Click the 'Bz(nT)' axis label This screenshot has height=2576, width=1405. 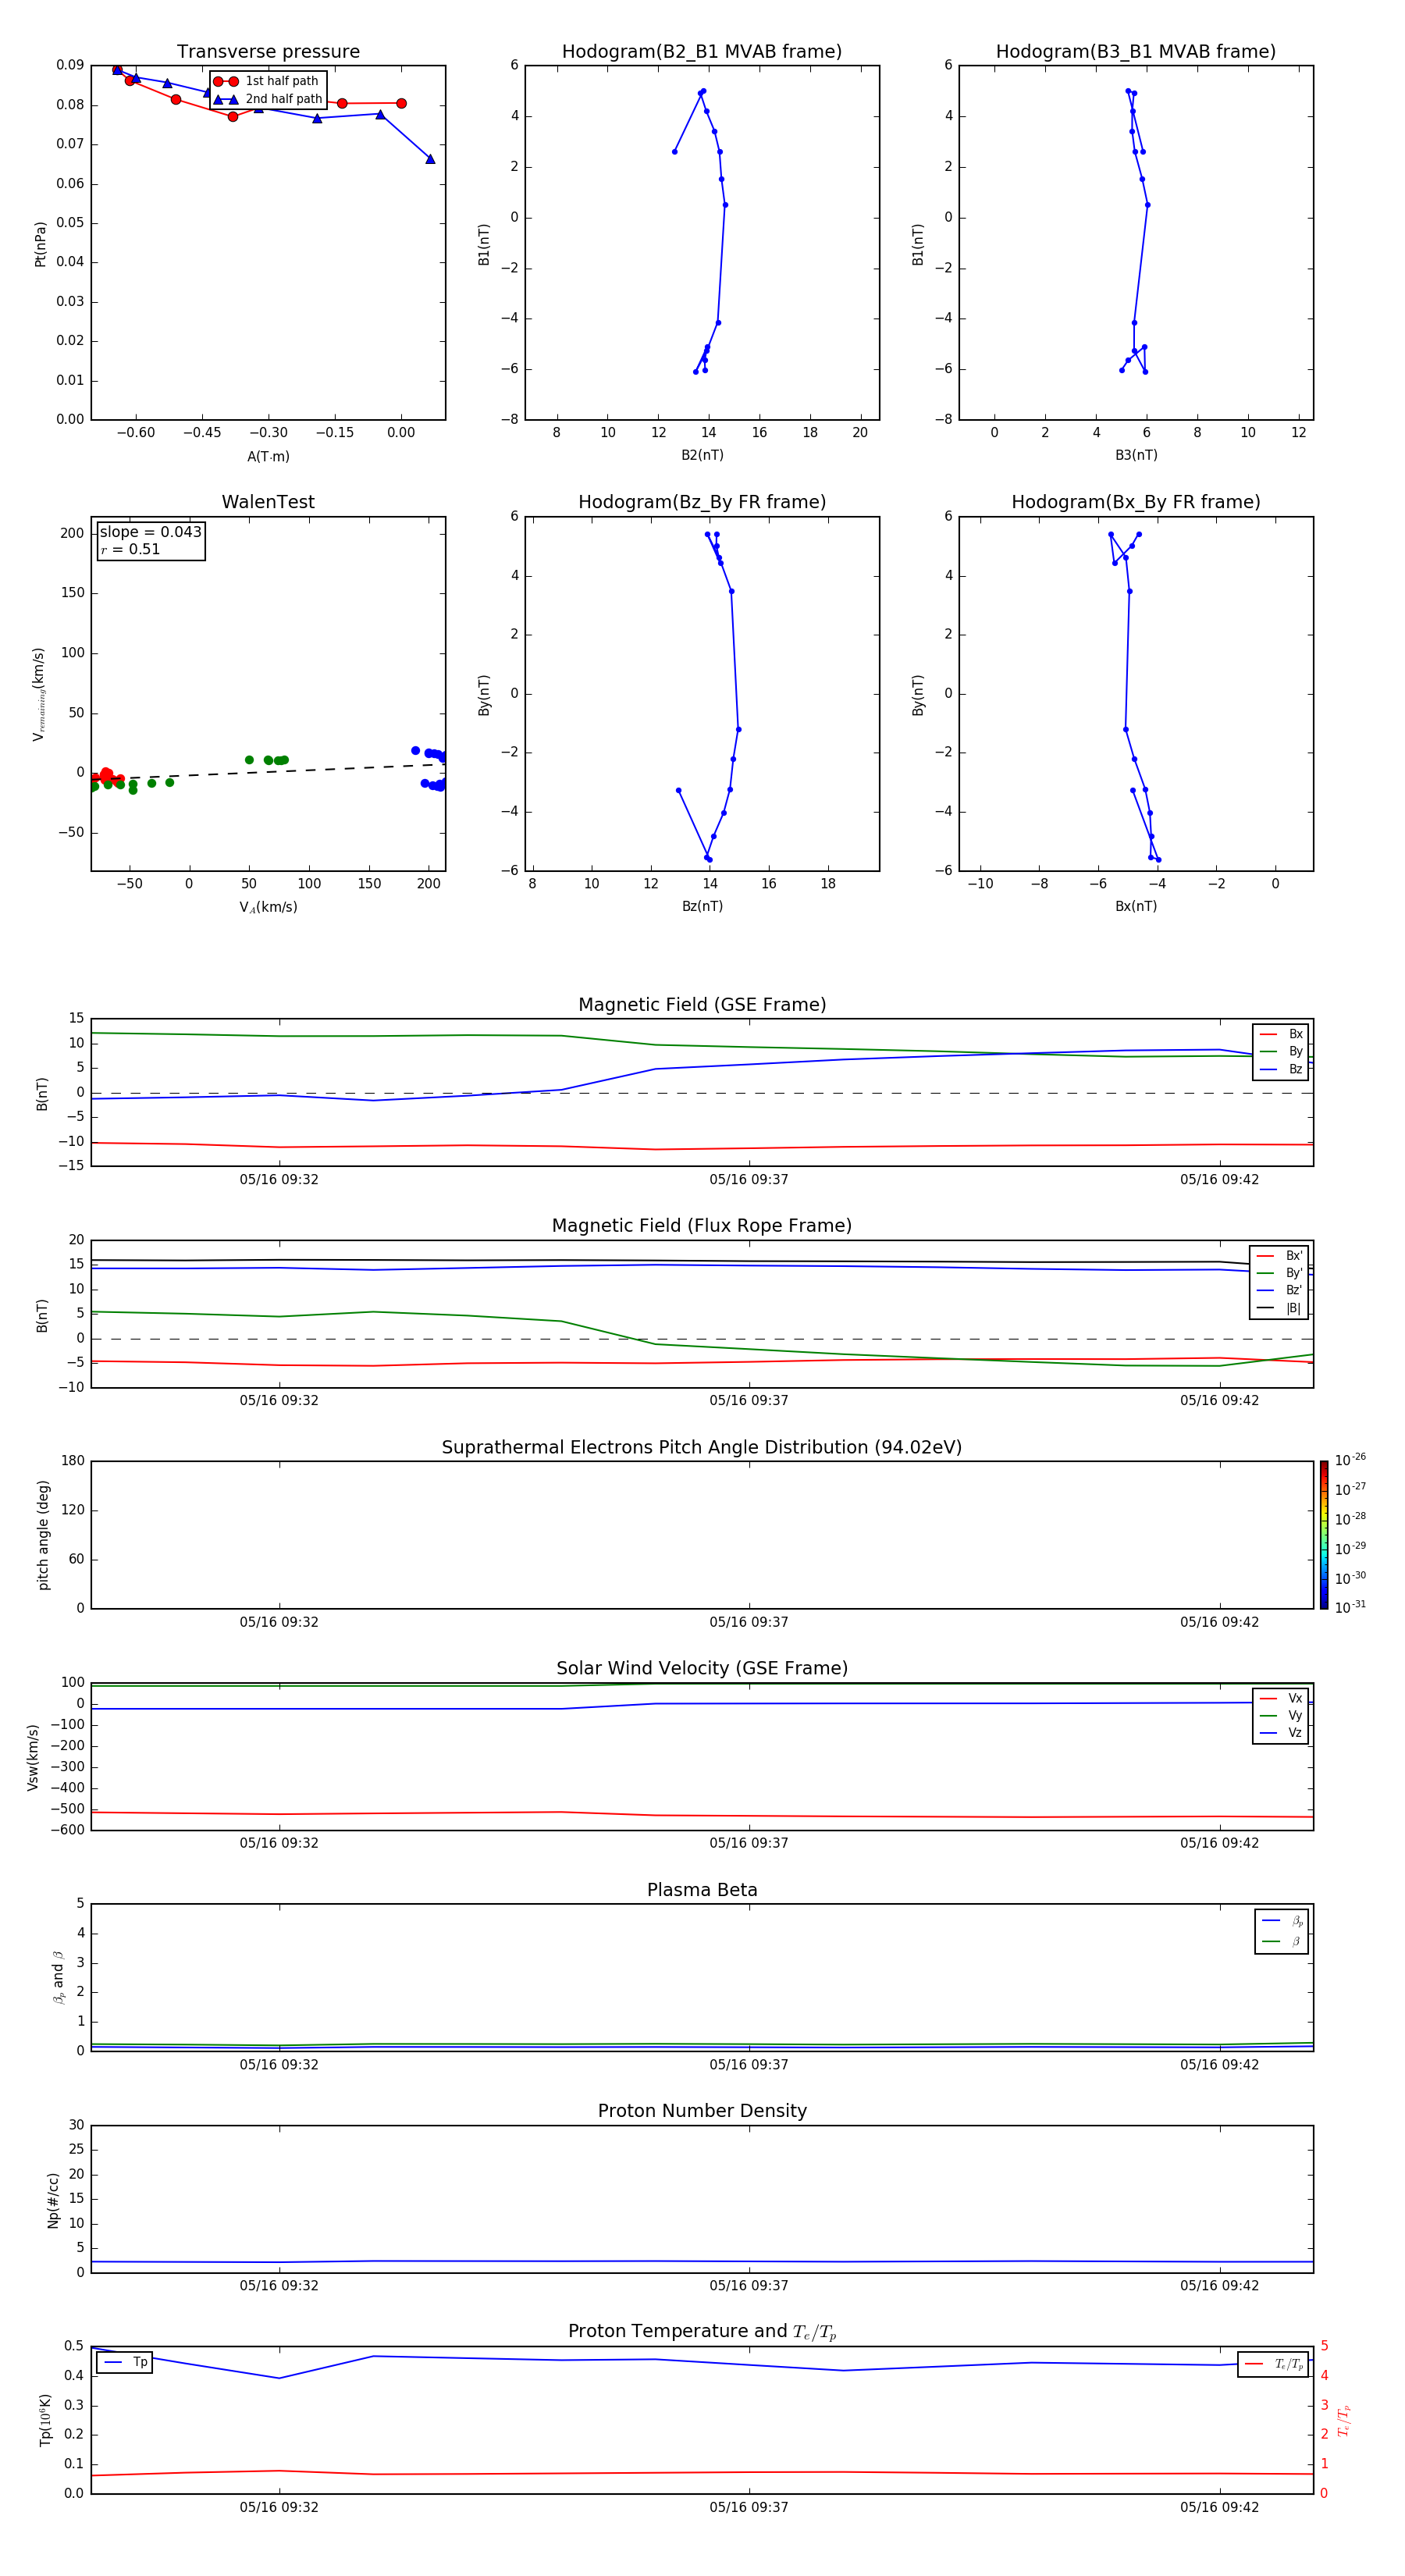(x=702, y=906)
